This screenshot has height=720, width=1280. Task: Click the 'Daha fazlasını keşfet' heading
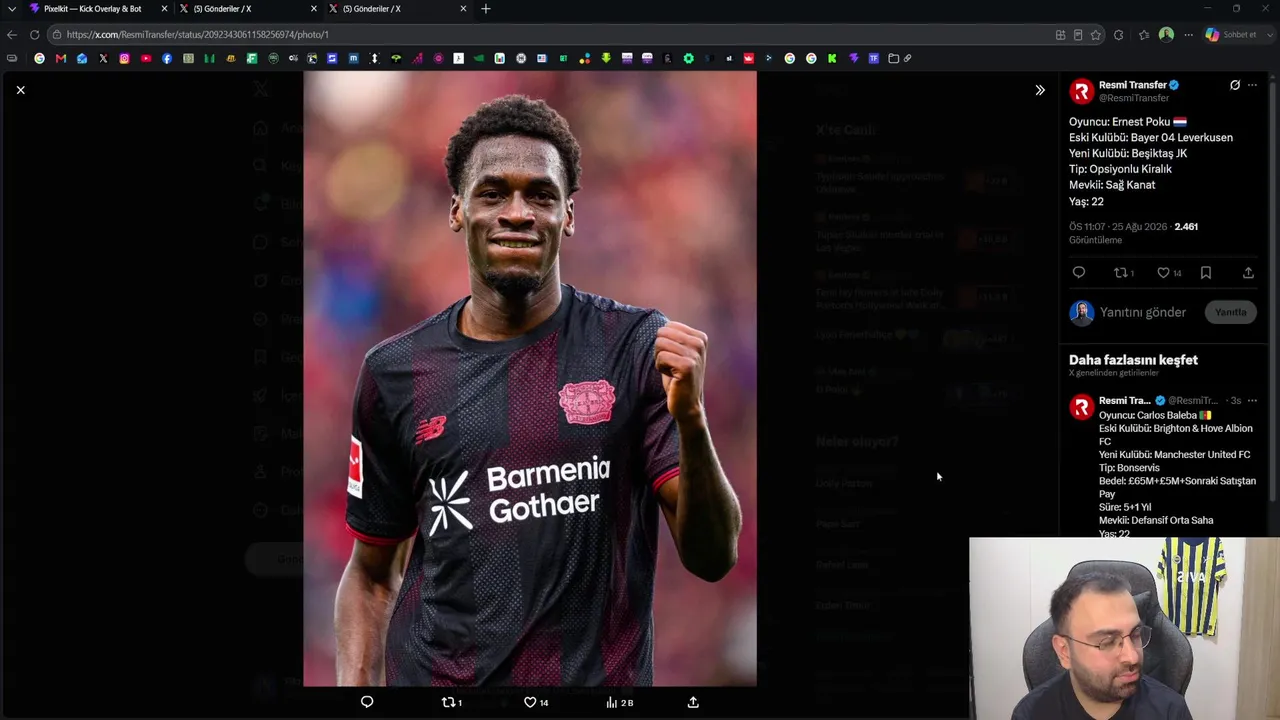[1133, 360]
